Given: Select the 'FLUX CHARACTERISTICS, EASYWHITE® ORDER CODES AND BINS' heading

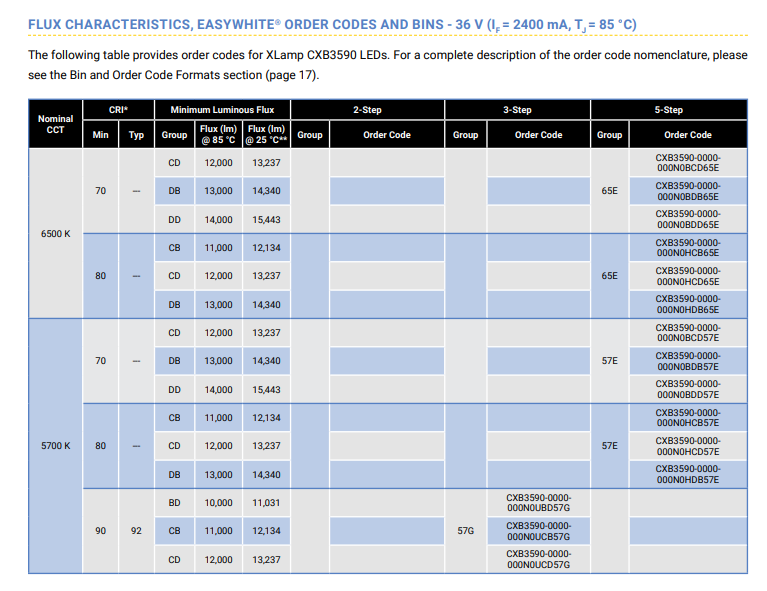Looking at the screenshot, I should tap(332, 24).
